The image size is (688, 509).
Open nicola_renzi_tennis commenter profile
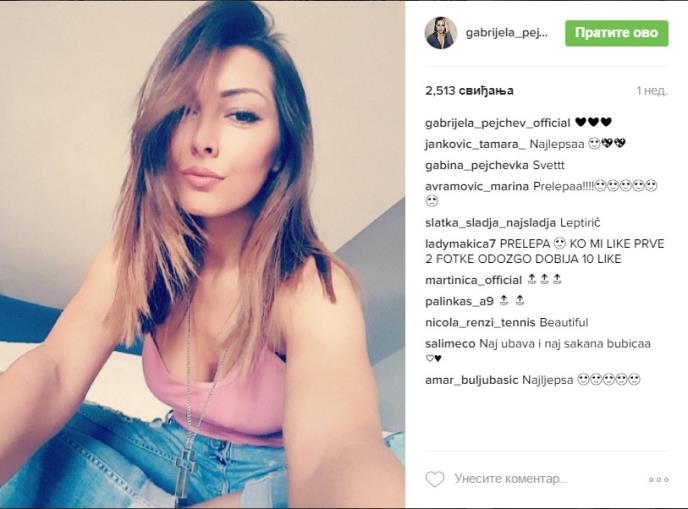pos(480,323)
